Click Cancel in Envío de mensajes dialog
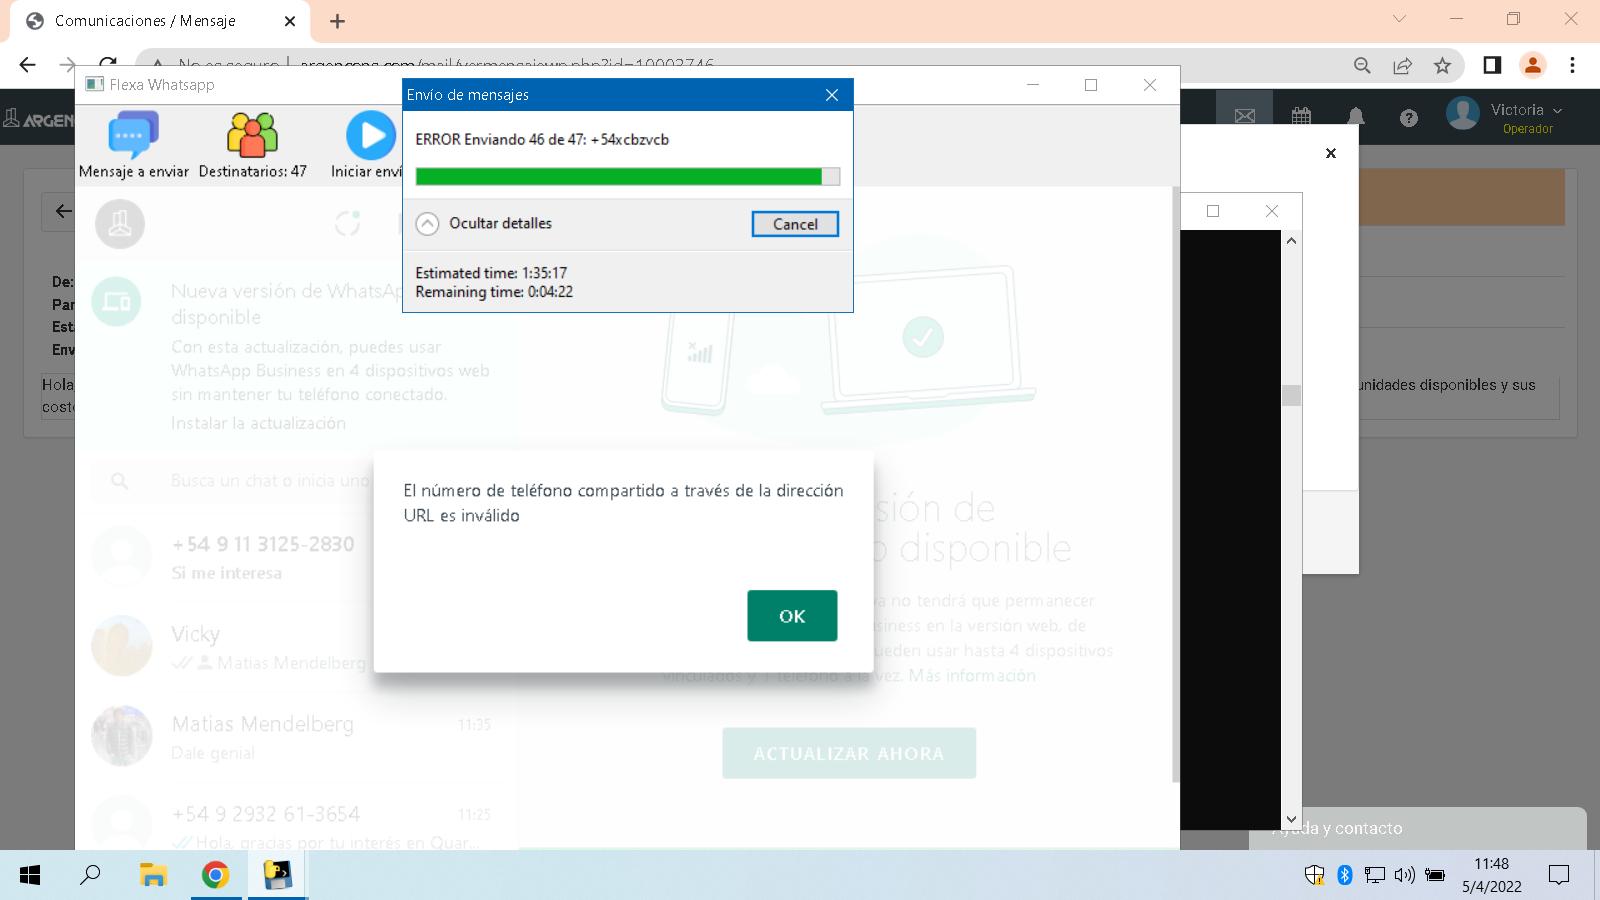This screenshot has width=1600, height=900. [x=795, y=224]
